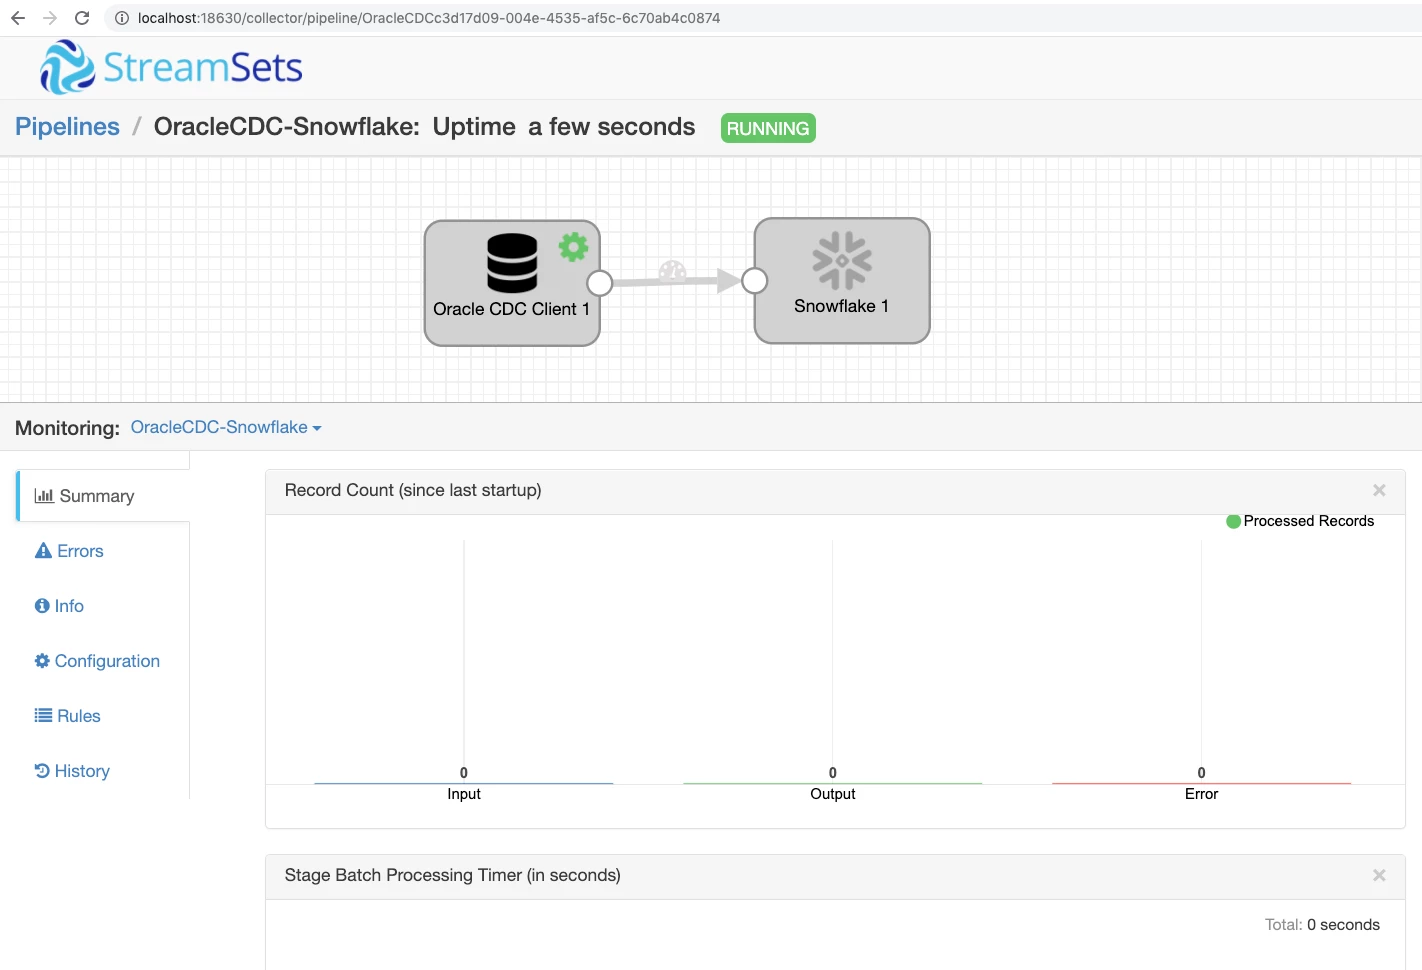This screenshot has height=970, width=1422.
Task: Select the Oracle CDC Client 1 database icon
Action: (x=512, y=262)
